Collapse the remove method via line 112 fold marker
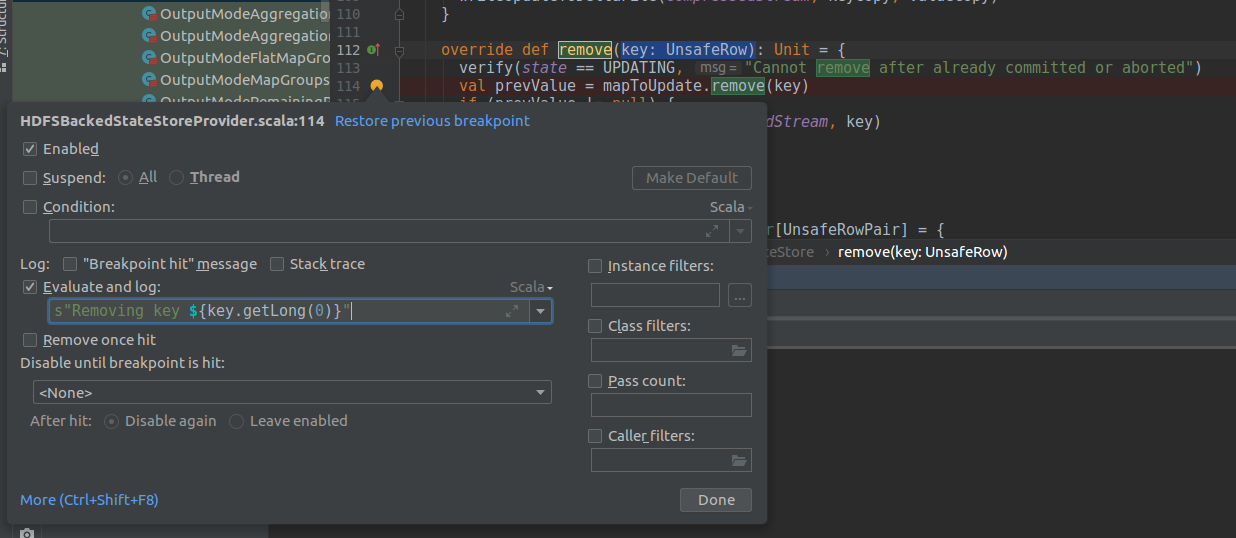The height and width of the screenshot is (538, 1236). [x=400, y=50]
